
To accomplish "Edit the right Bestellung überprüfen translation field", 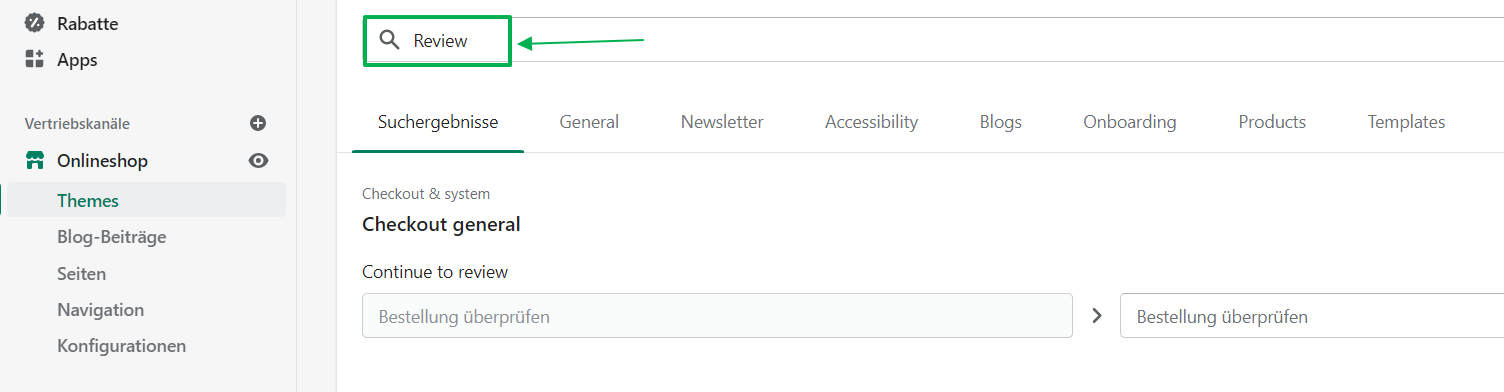I will 1312,316.
